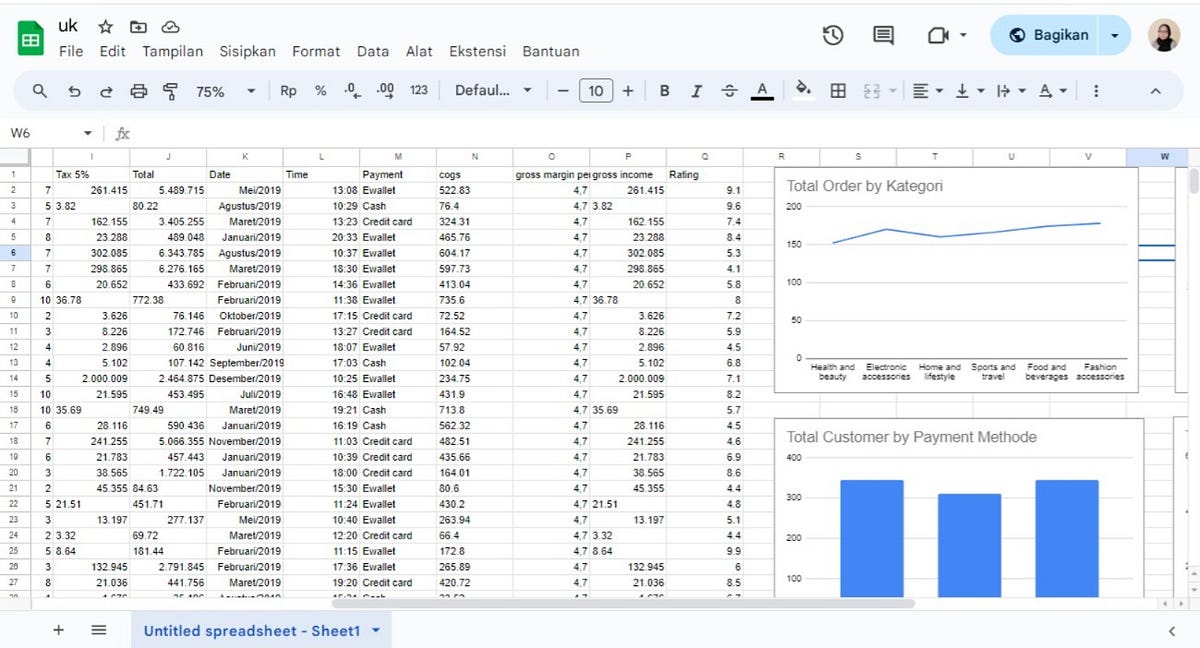Viewport: 1200px width, 648px height.
Task: Click the borders icon
Action: 838,90
